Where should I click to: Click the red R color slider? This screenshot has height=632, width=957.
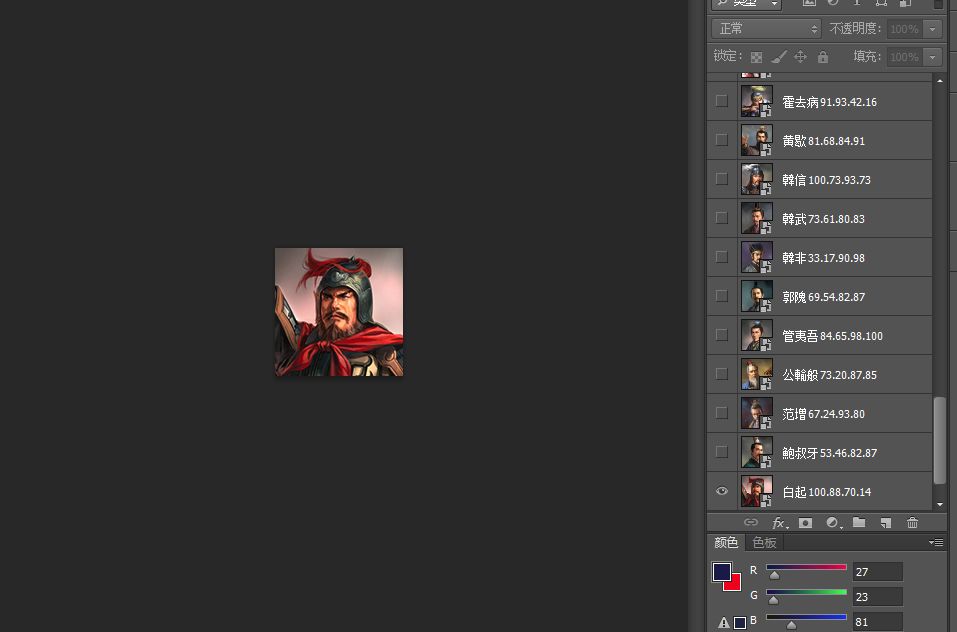pos(806,567)
